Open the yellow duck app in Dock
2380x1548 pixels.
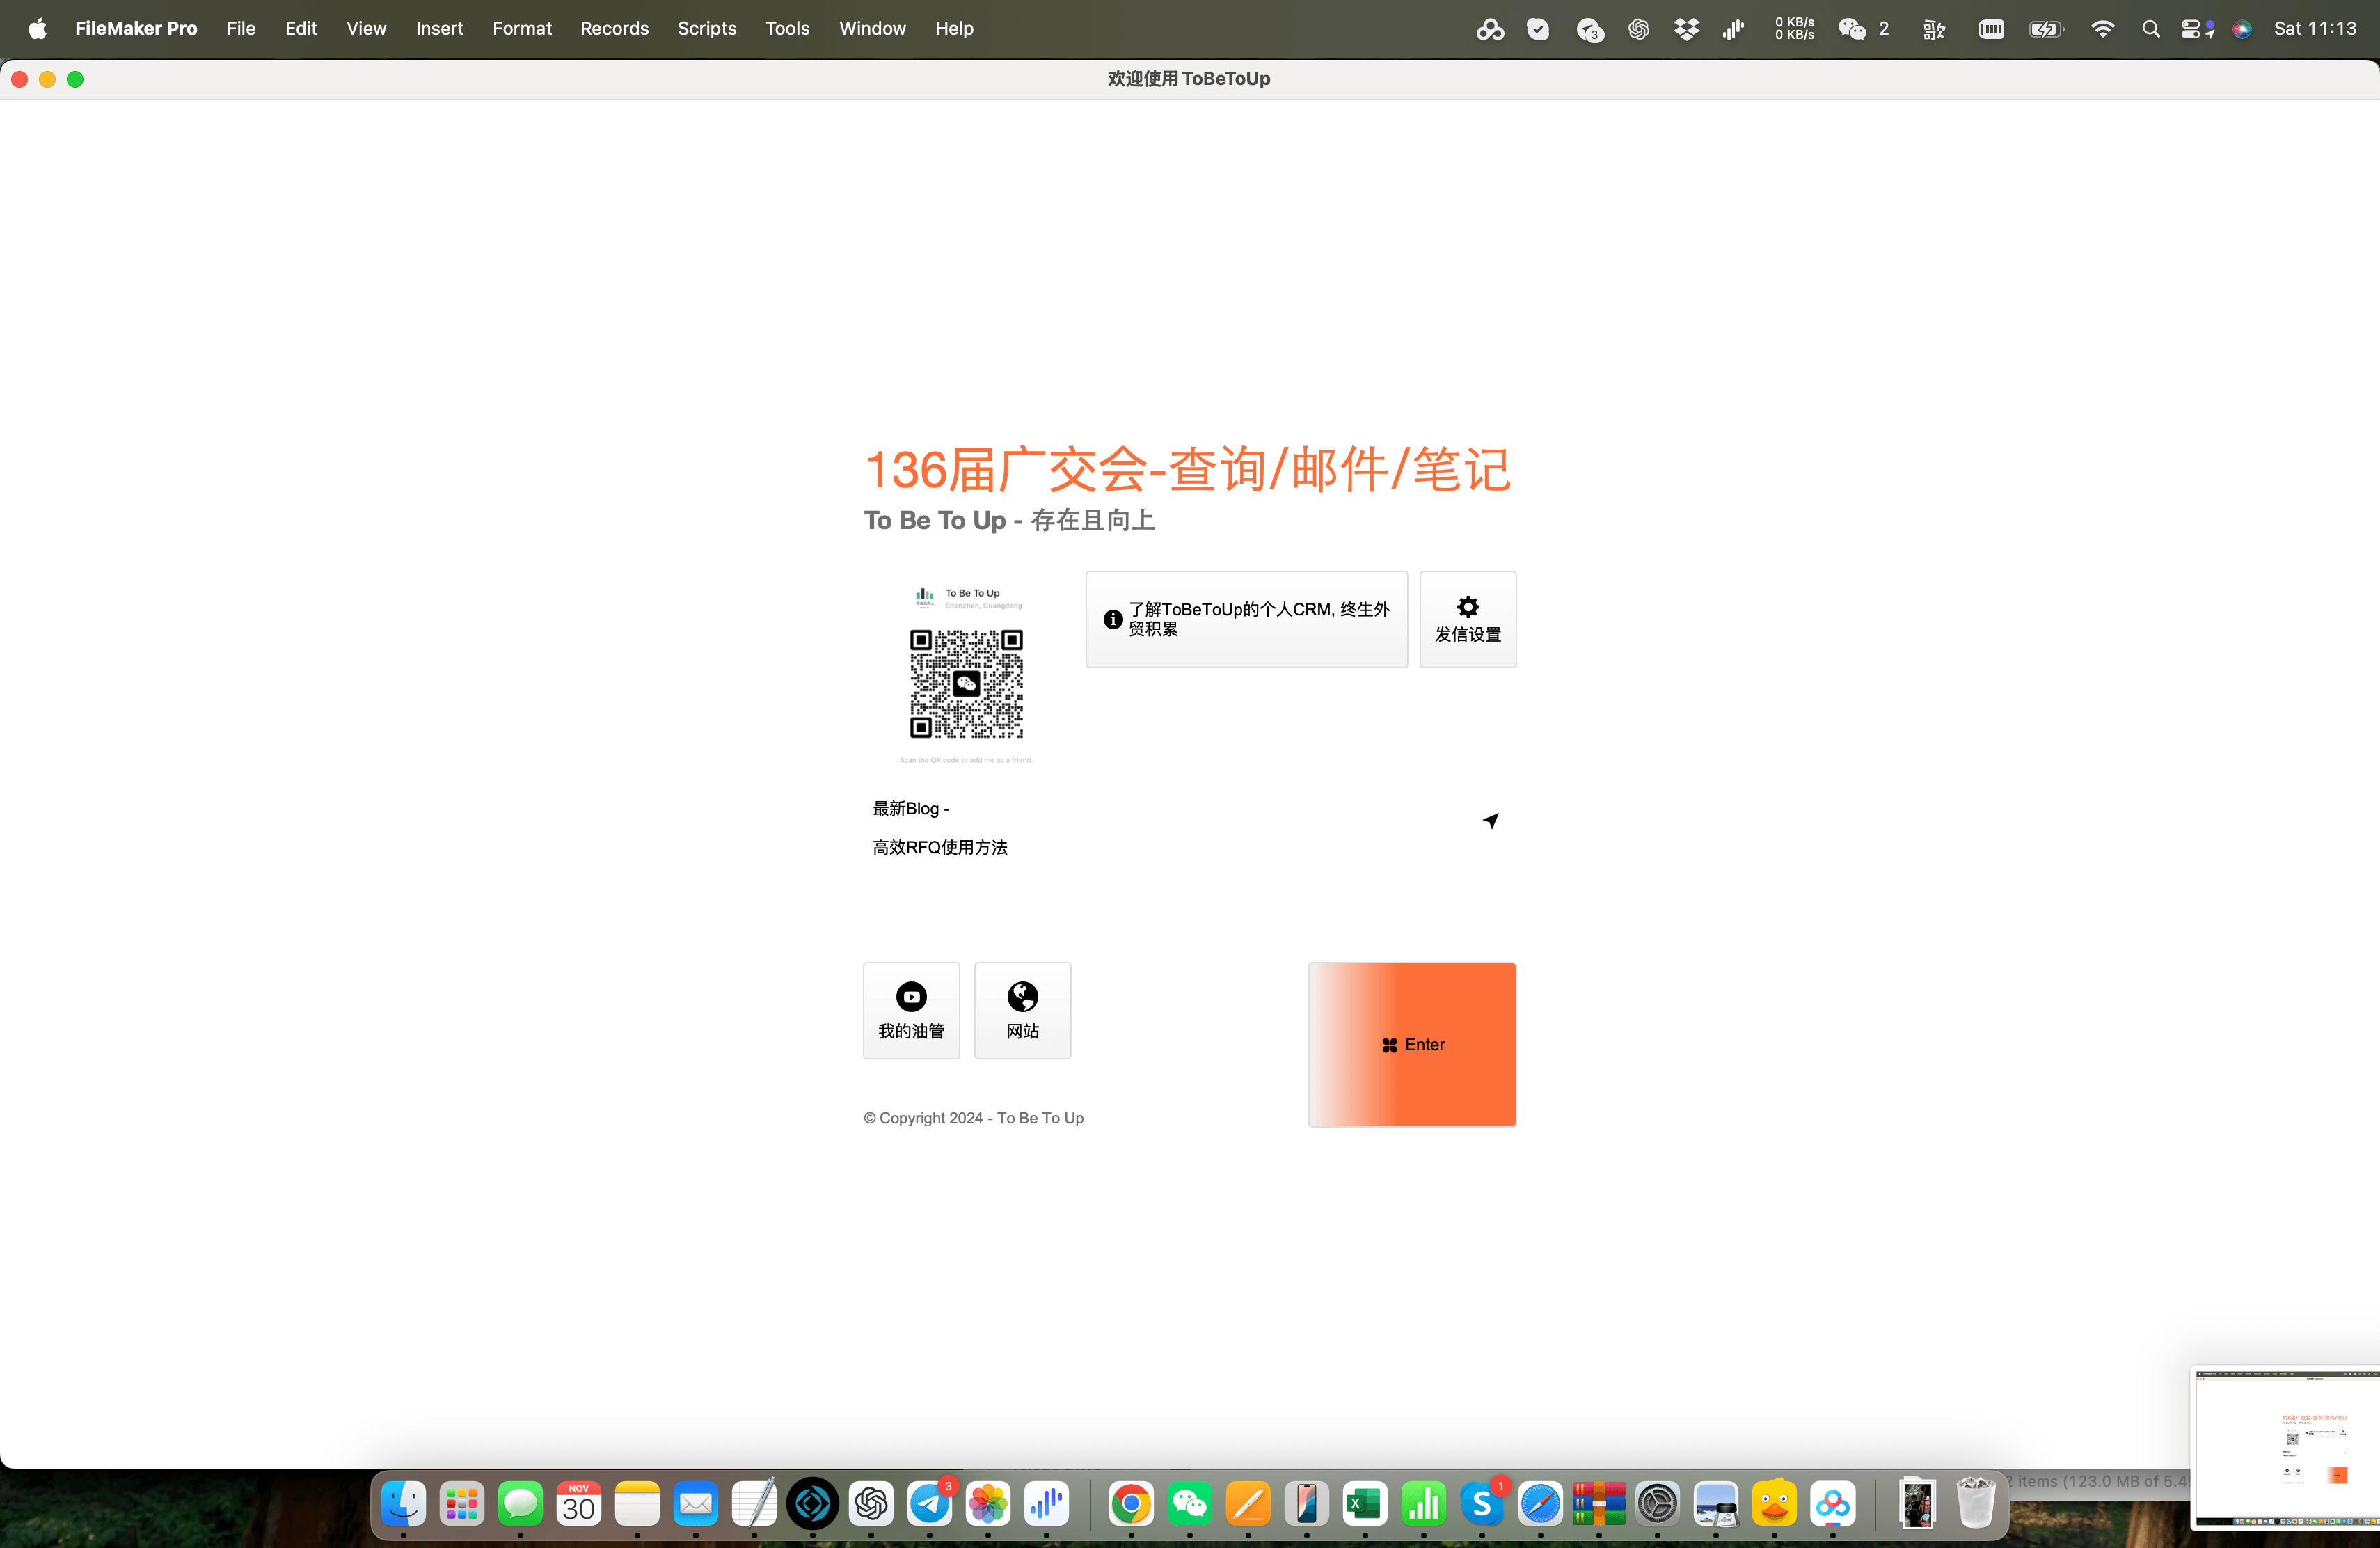pos(1774,1503)
